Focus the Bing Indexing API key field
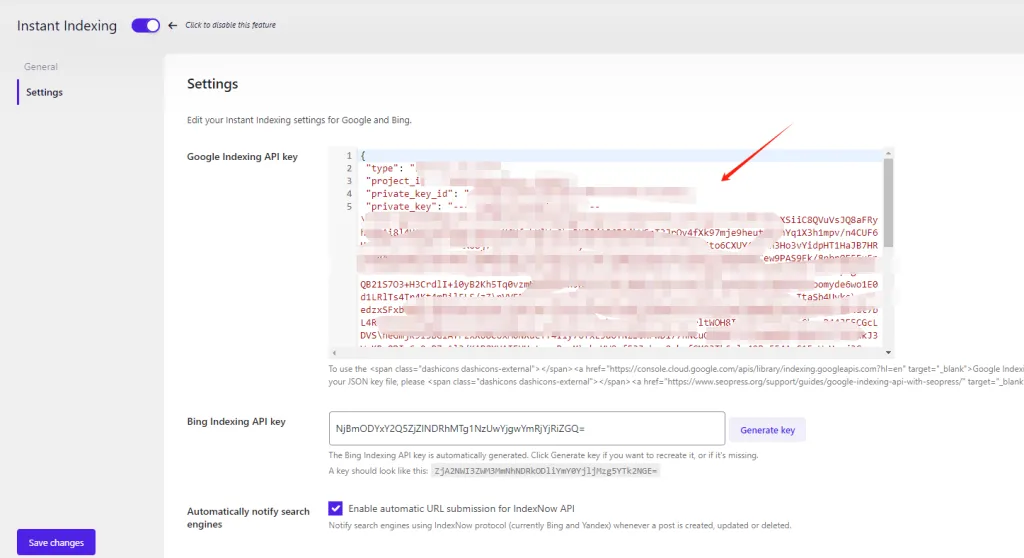The image size is (1024, 558). pos(526,429)
